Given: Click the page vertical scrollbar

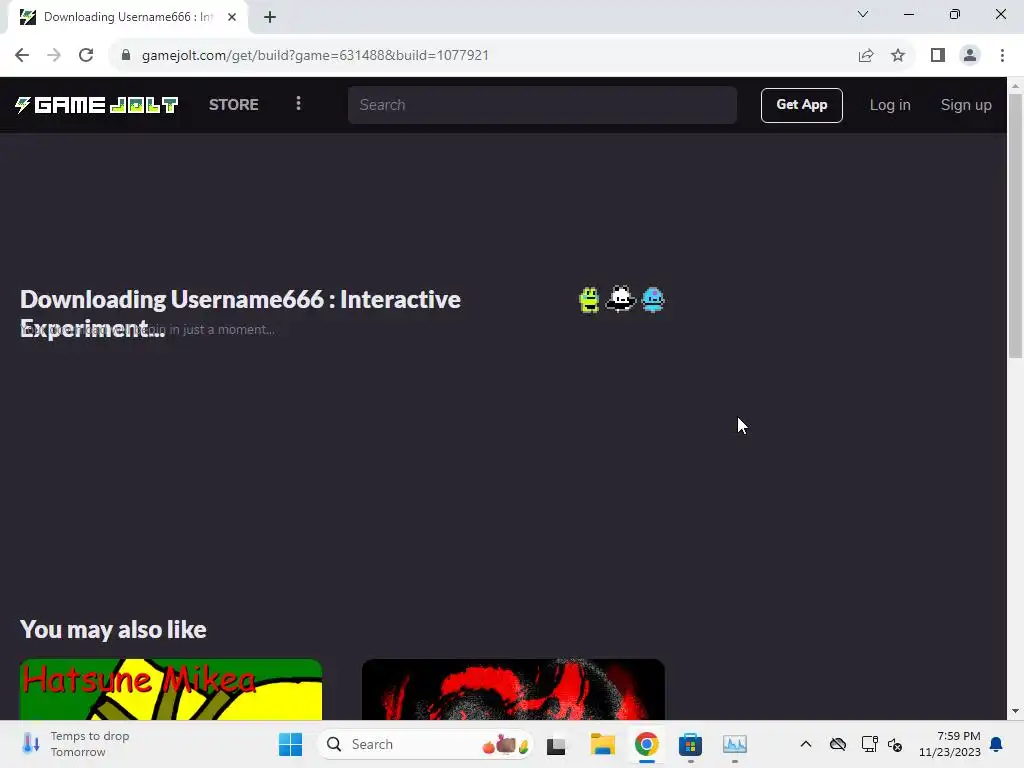Looking at the screenshot, I should [x=1015, y=225].
